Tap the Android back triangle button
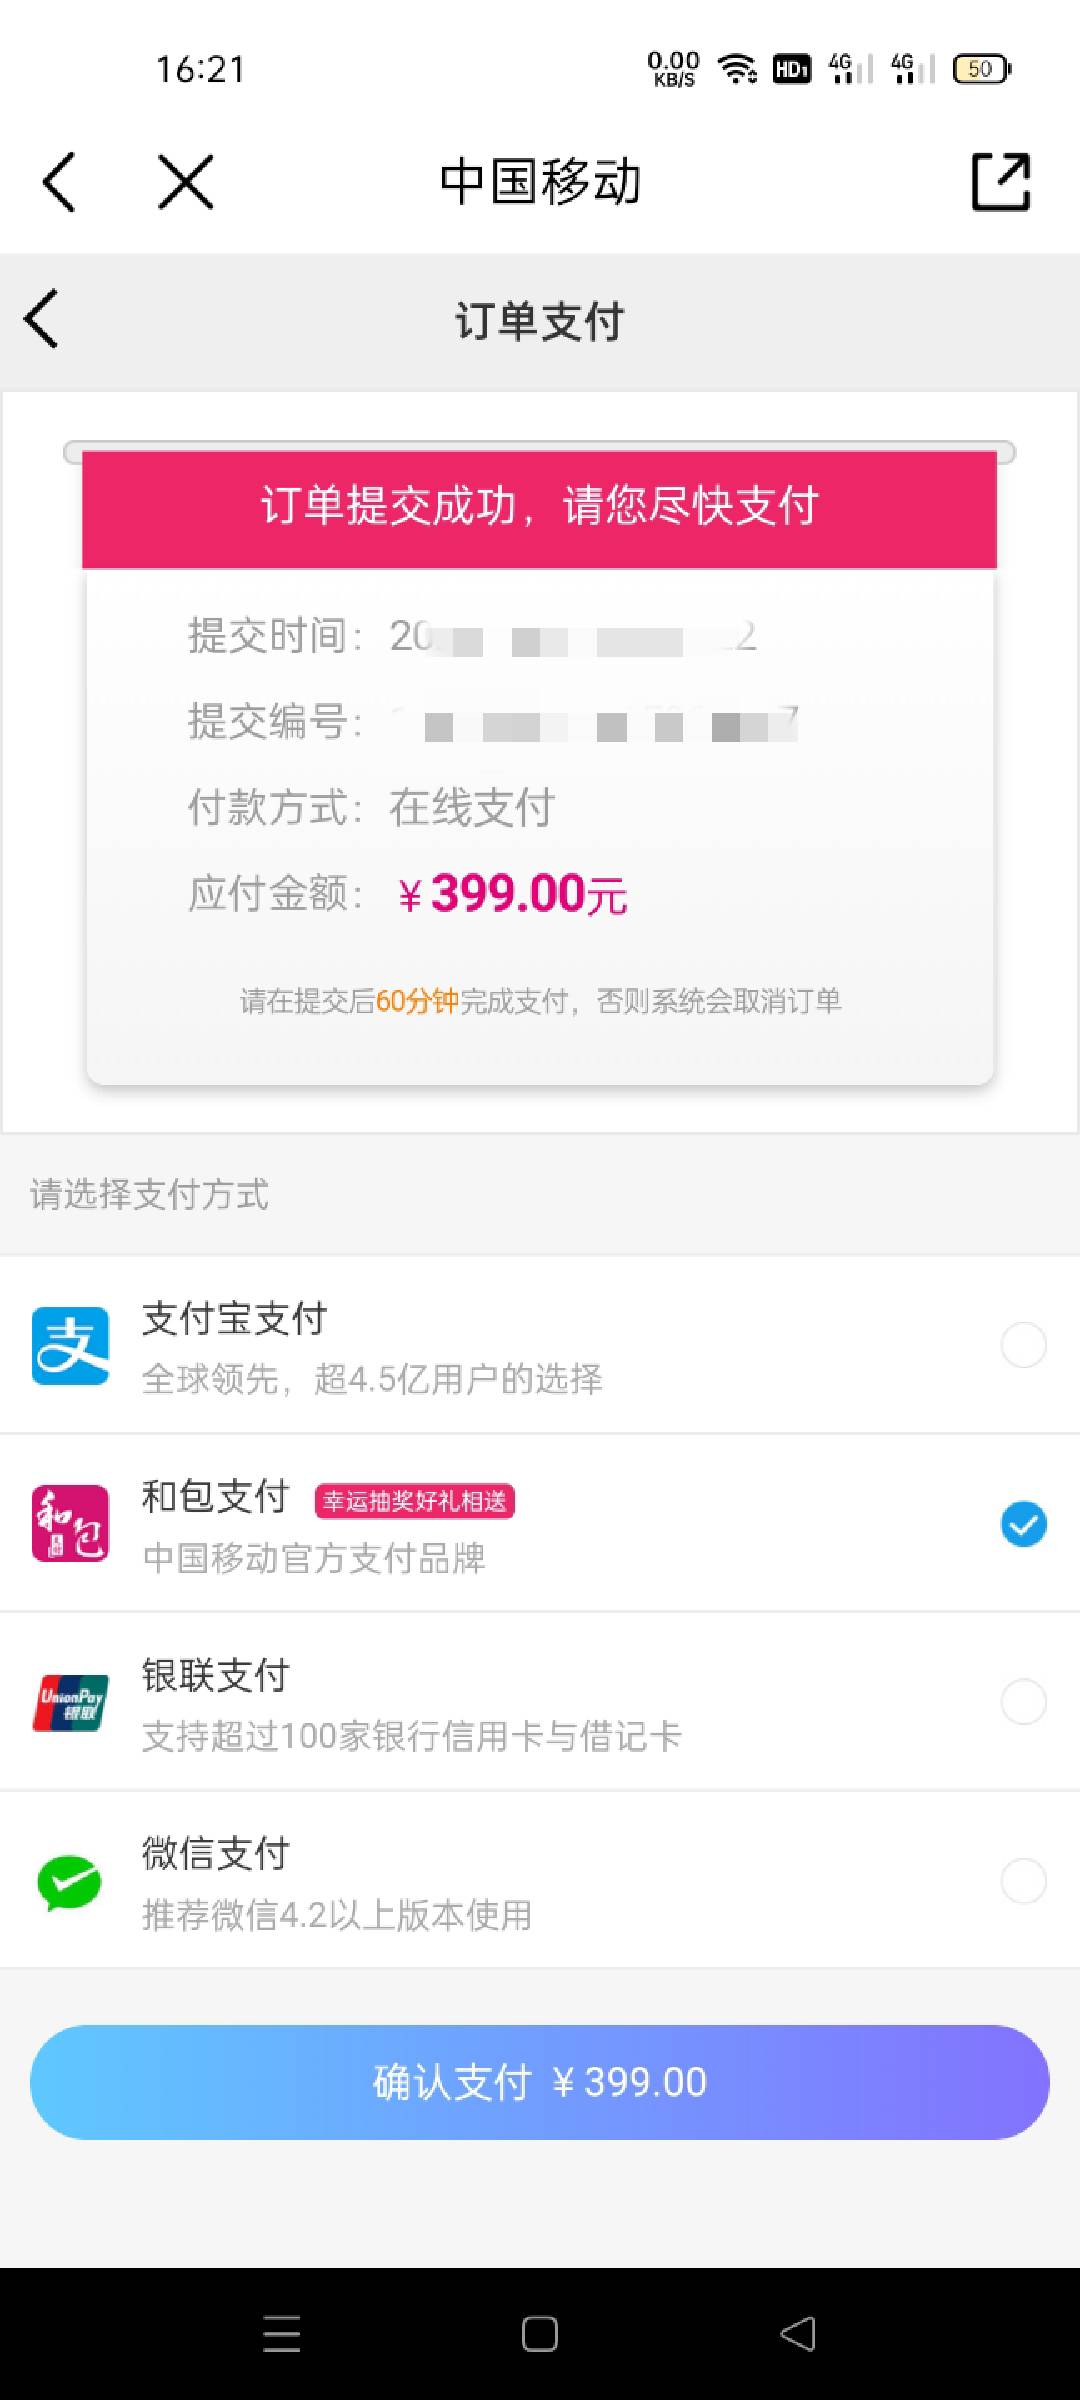 tap(798, 2335)
